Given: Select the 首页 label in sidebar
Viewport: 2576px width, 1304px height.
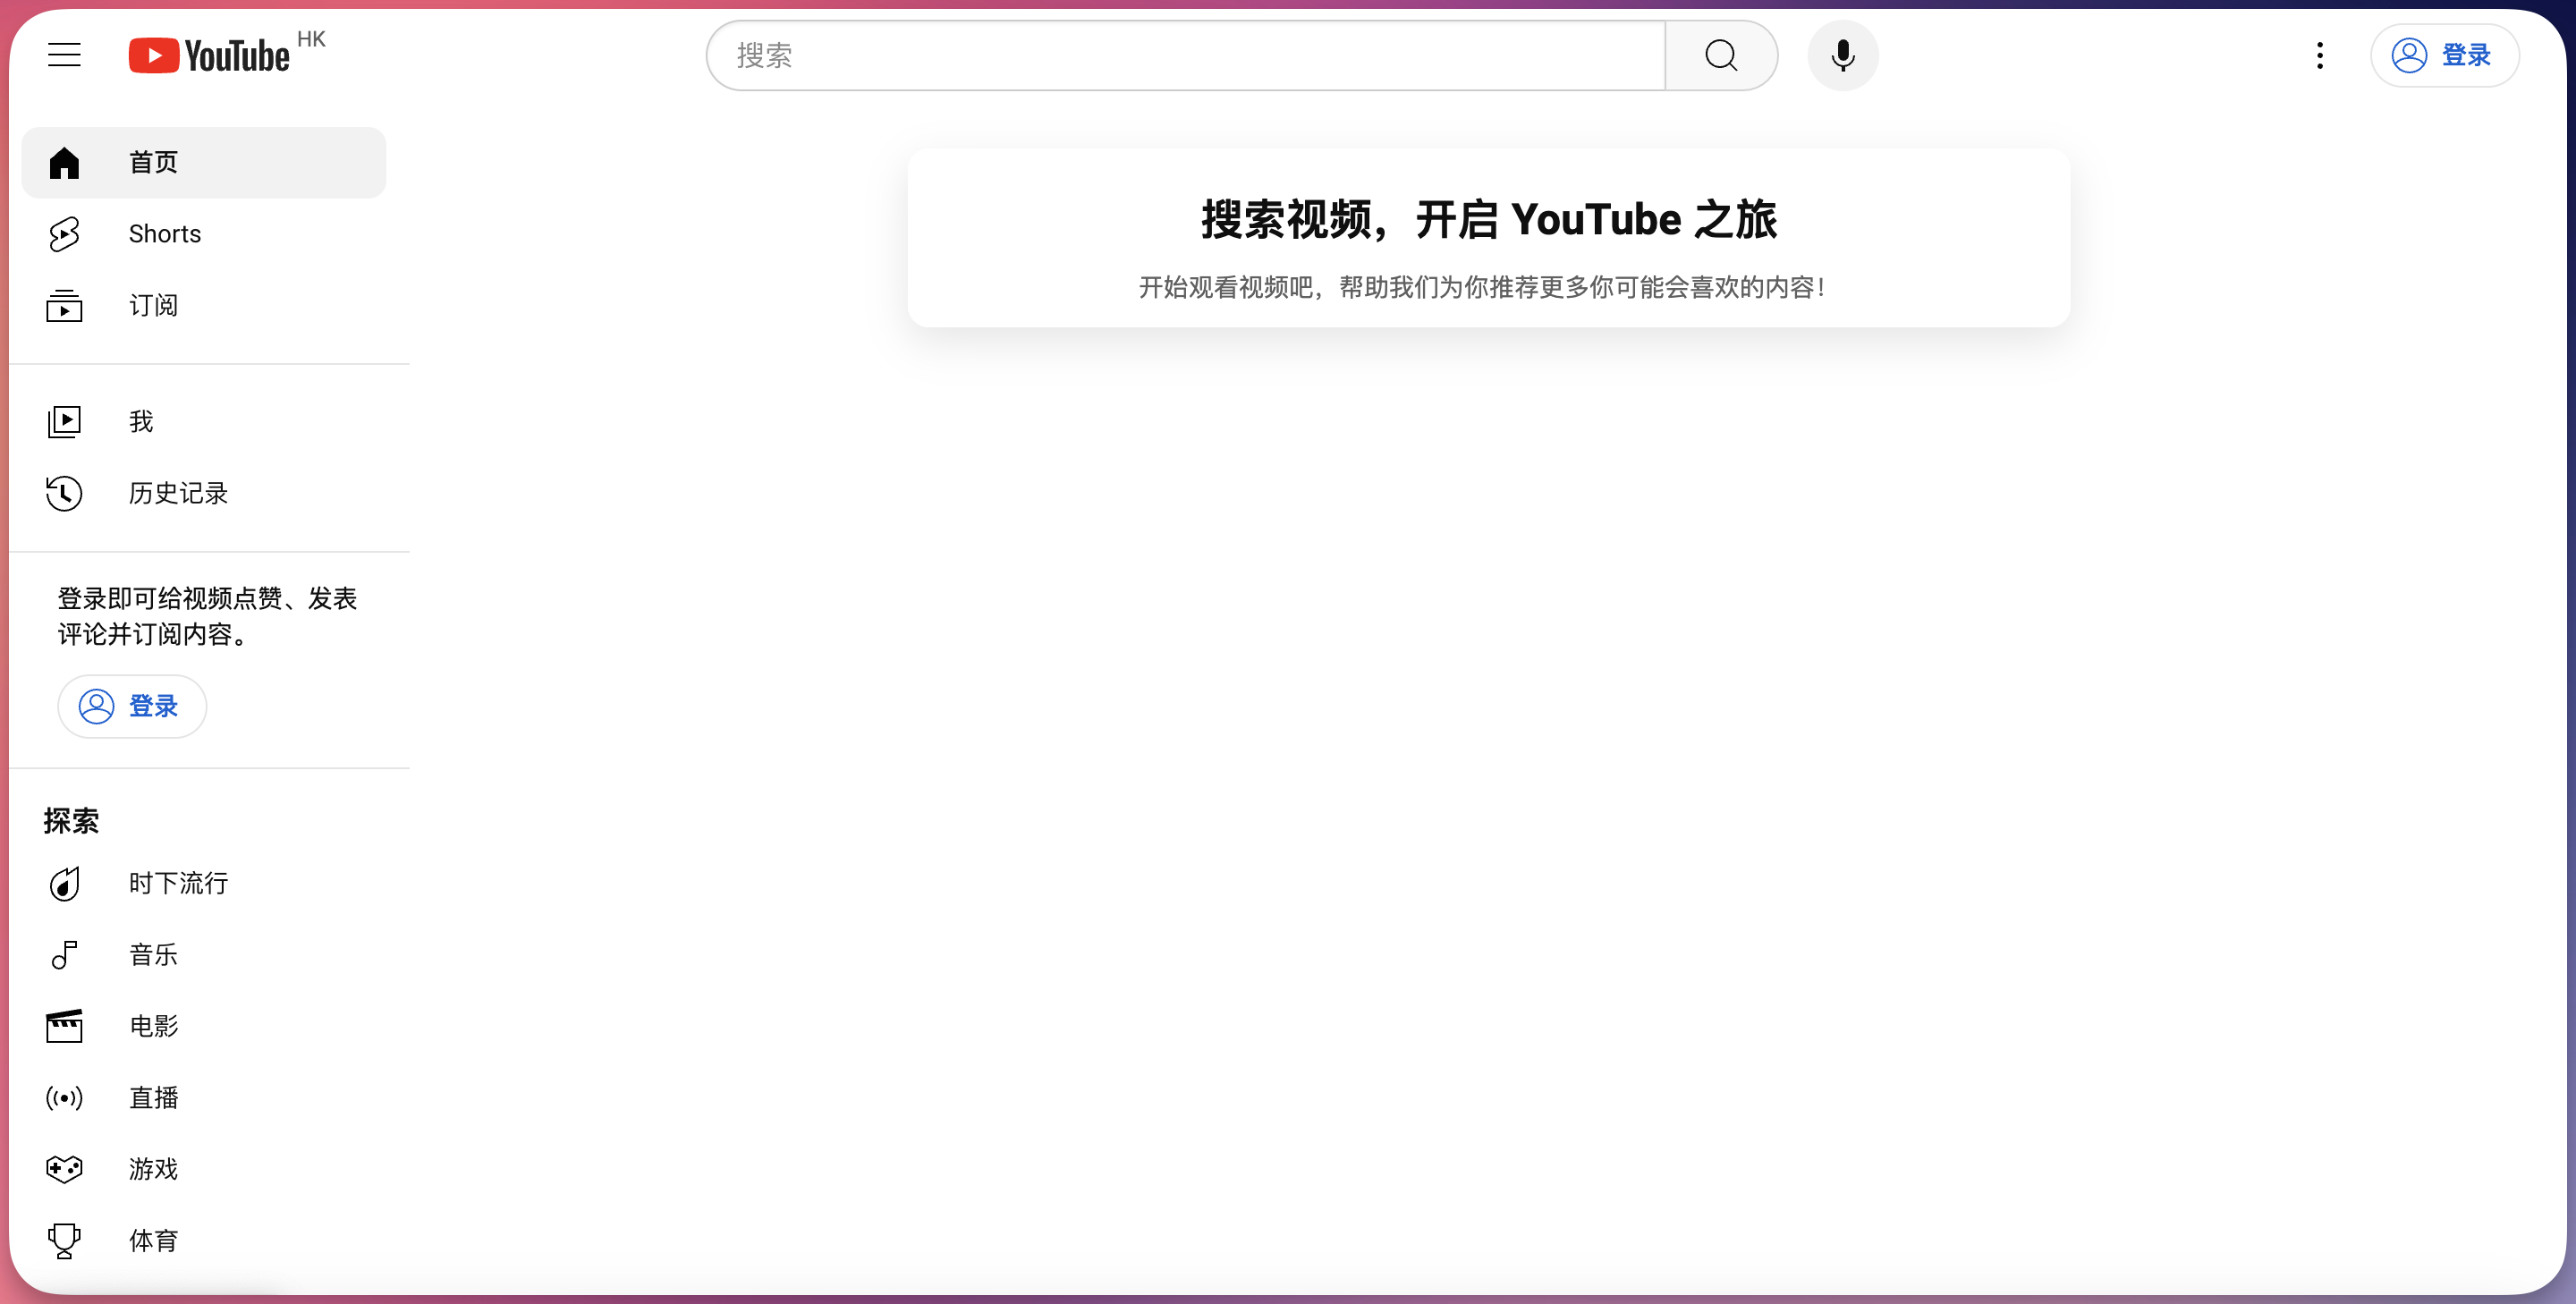Looking at the screenshot, I should point(153,163).
